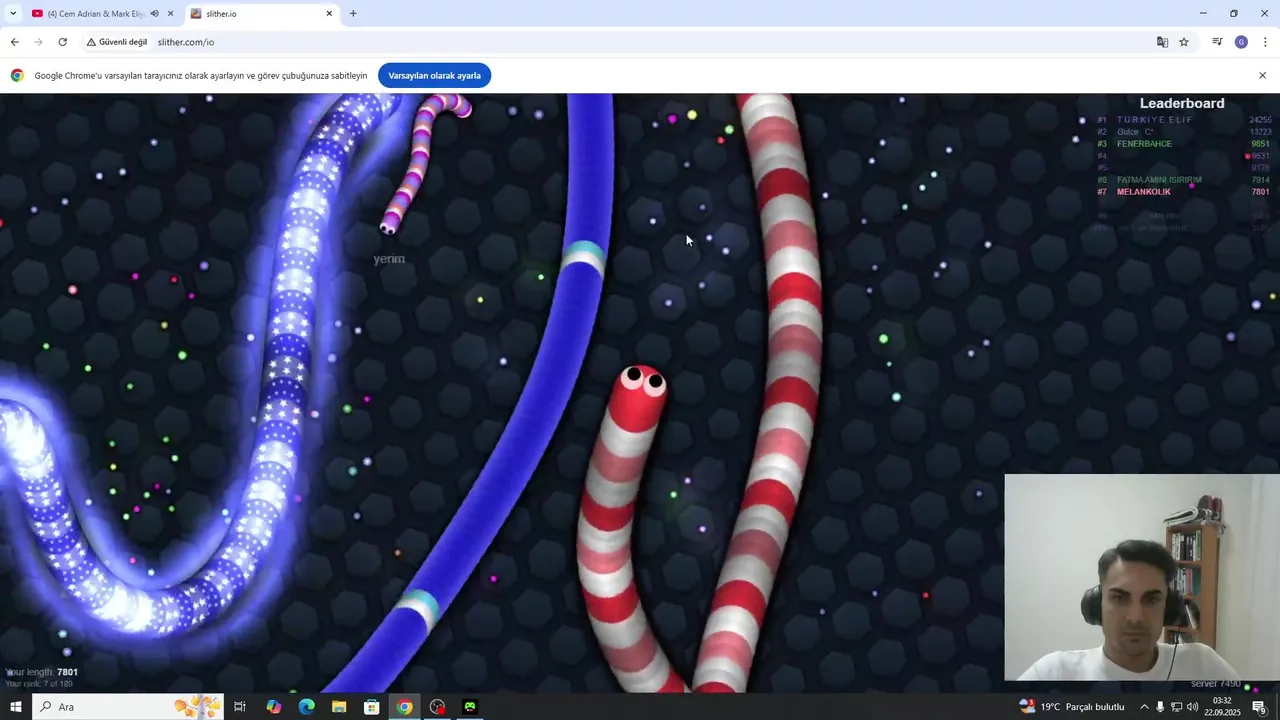Open the Chrome three-dot menu
The height and width of the screenshot is (720, 1280).
1265,42
